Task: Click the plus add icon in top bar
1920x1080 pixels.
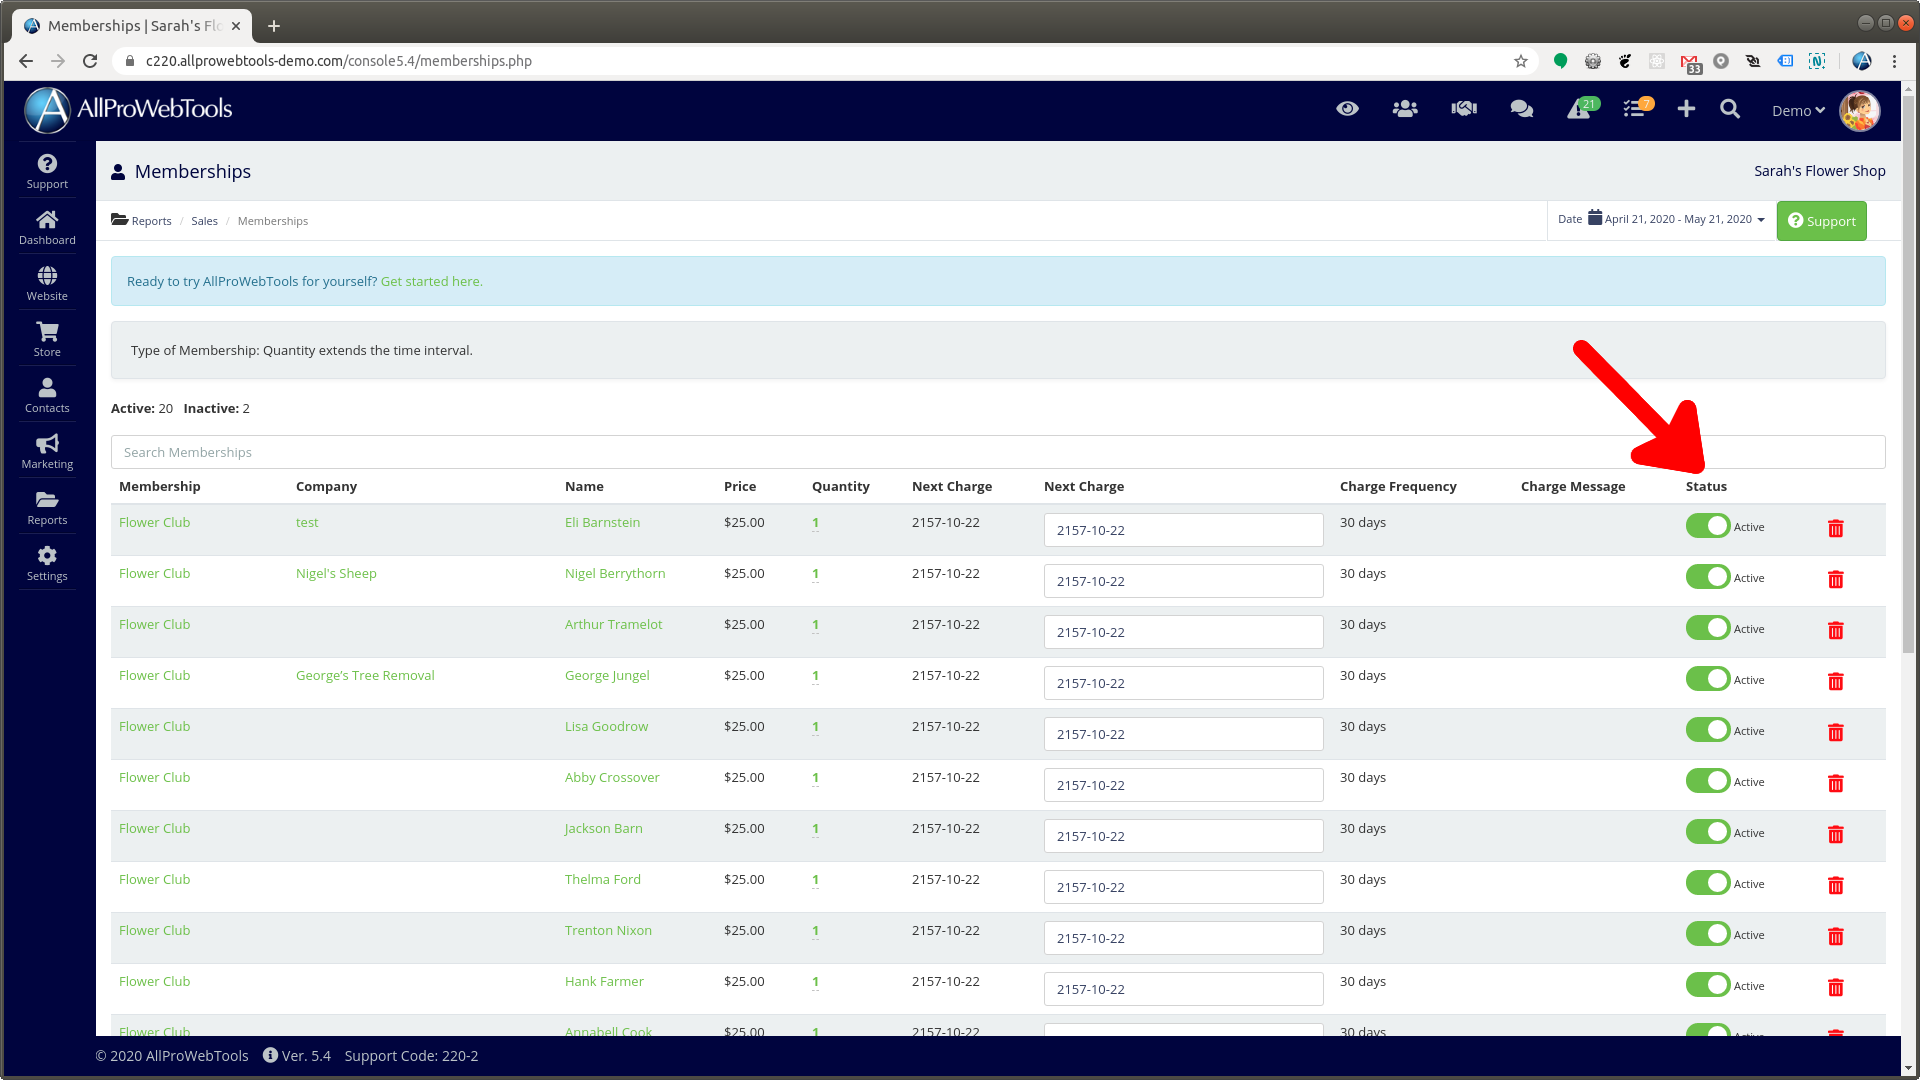Action: click(1686, 109)
